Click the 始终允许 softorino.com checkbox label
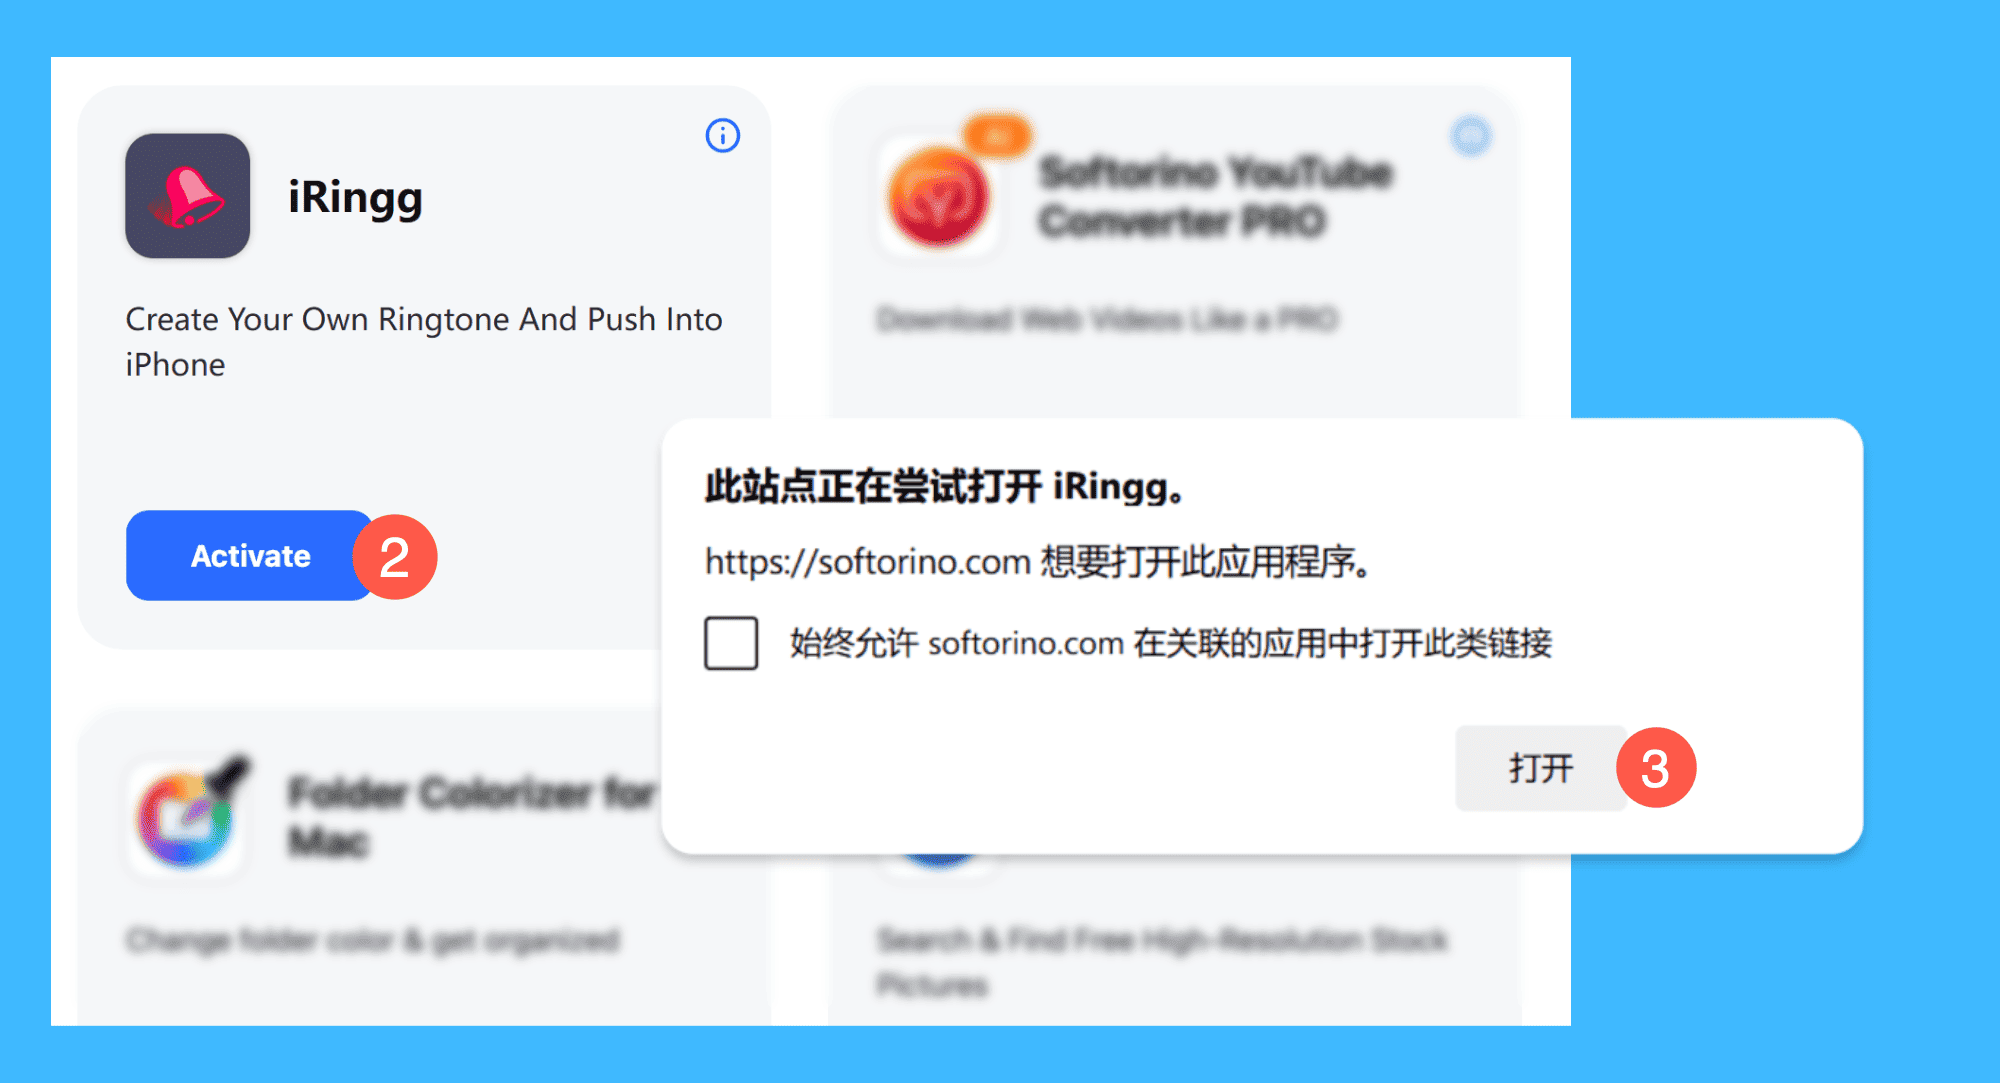This screenshot has height=1083, width=2000. pos(1170,643)
